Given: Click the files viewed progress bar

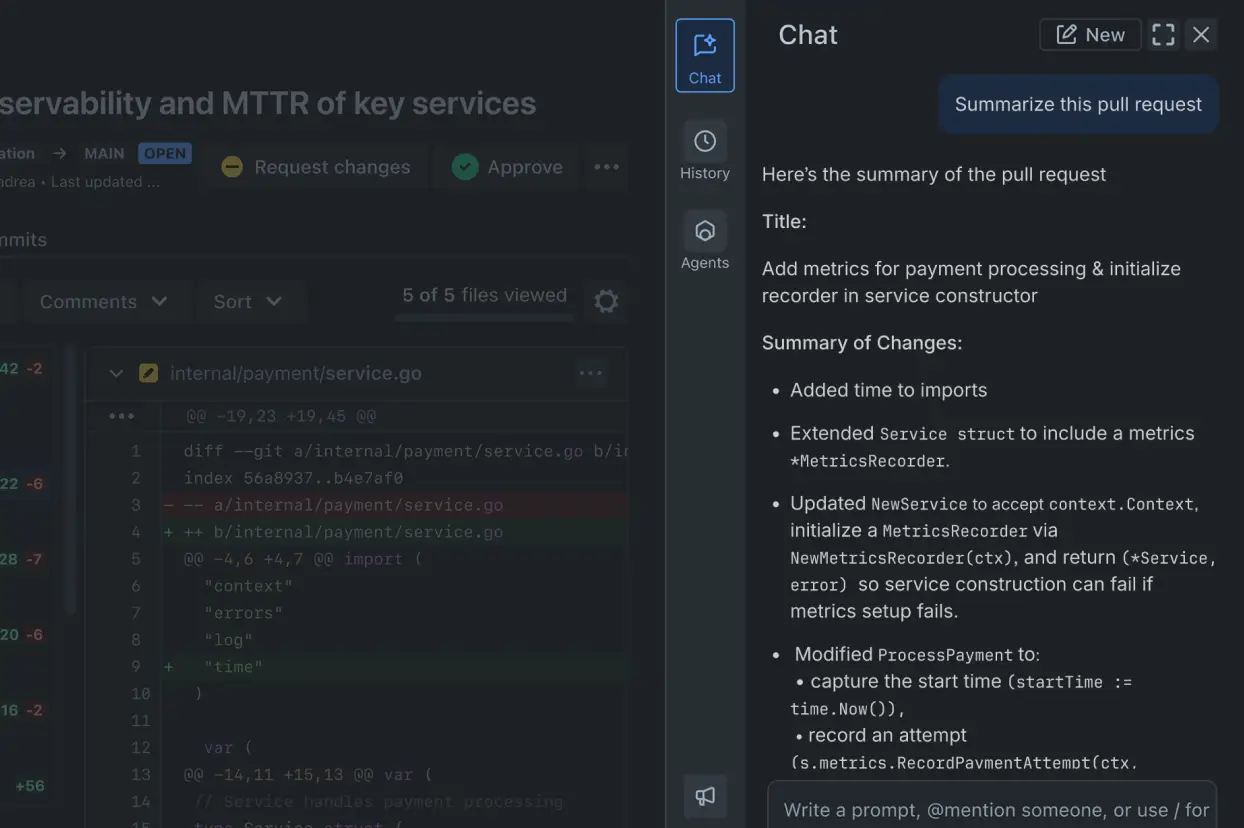Looking at the screenshot, I should point(484,317).
